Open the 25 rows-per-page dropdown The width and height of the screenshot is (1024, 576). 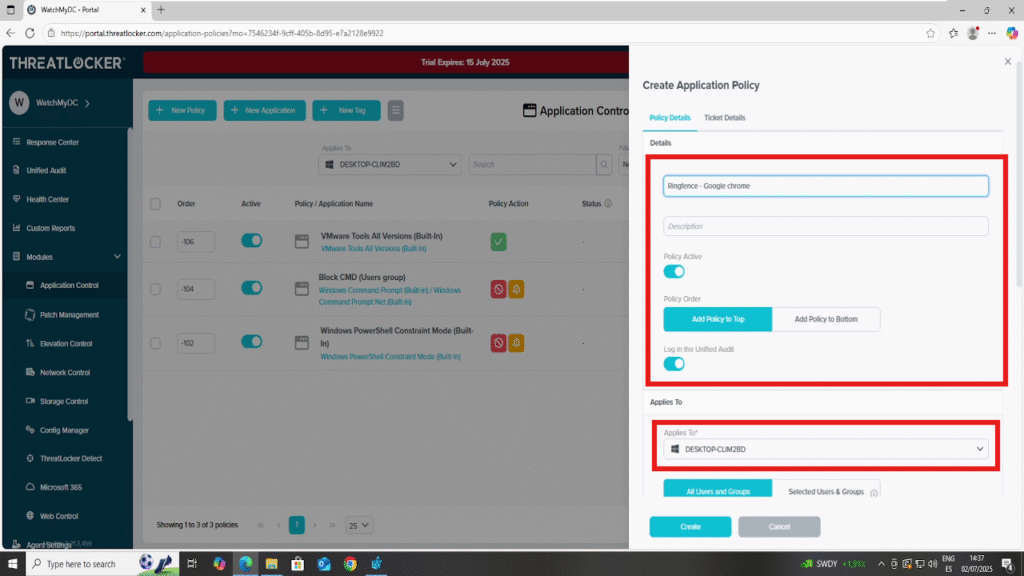click(x=359, y=525)
